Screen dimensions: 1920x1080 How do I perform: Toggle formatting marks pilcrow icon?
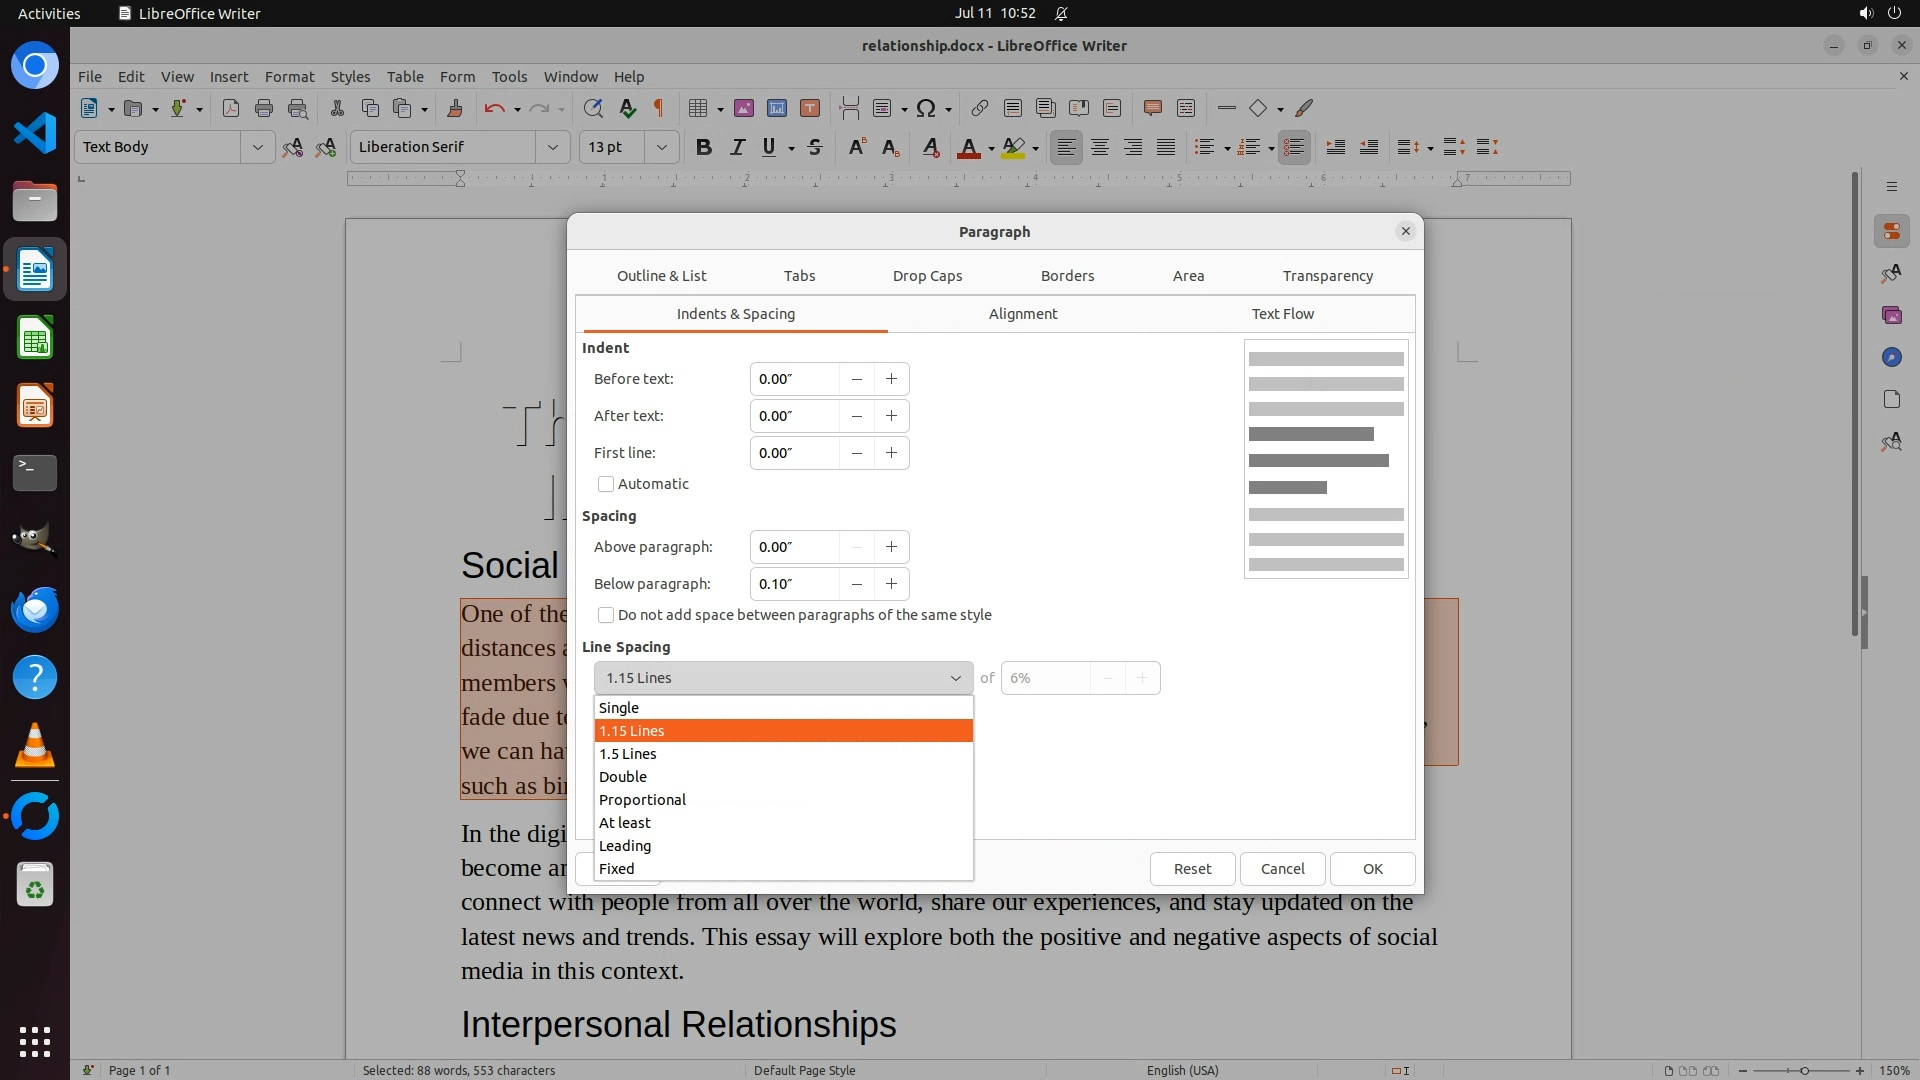658,108
